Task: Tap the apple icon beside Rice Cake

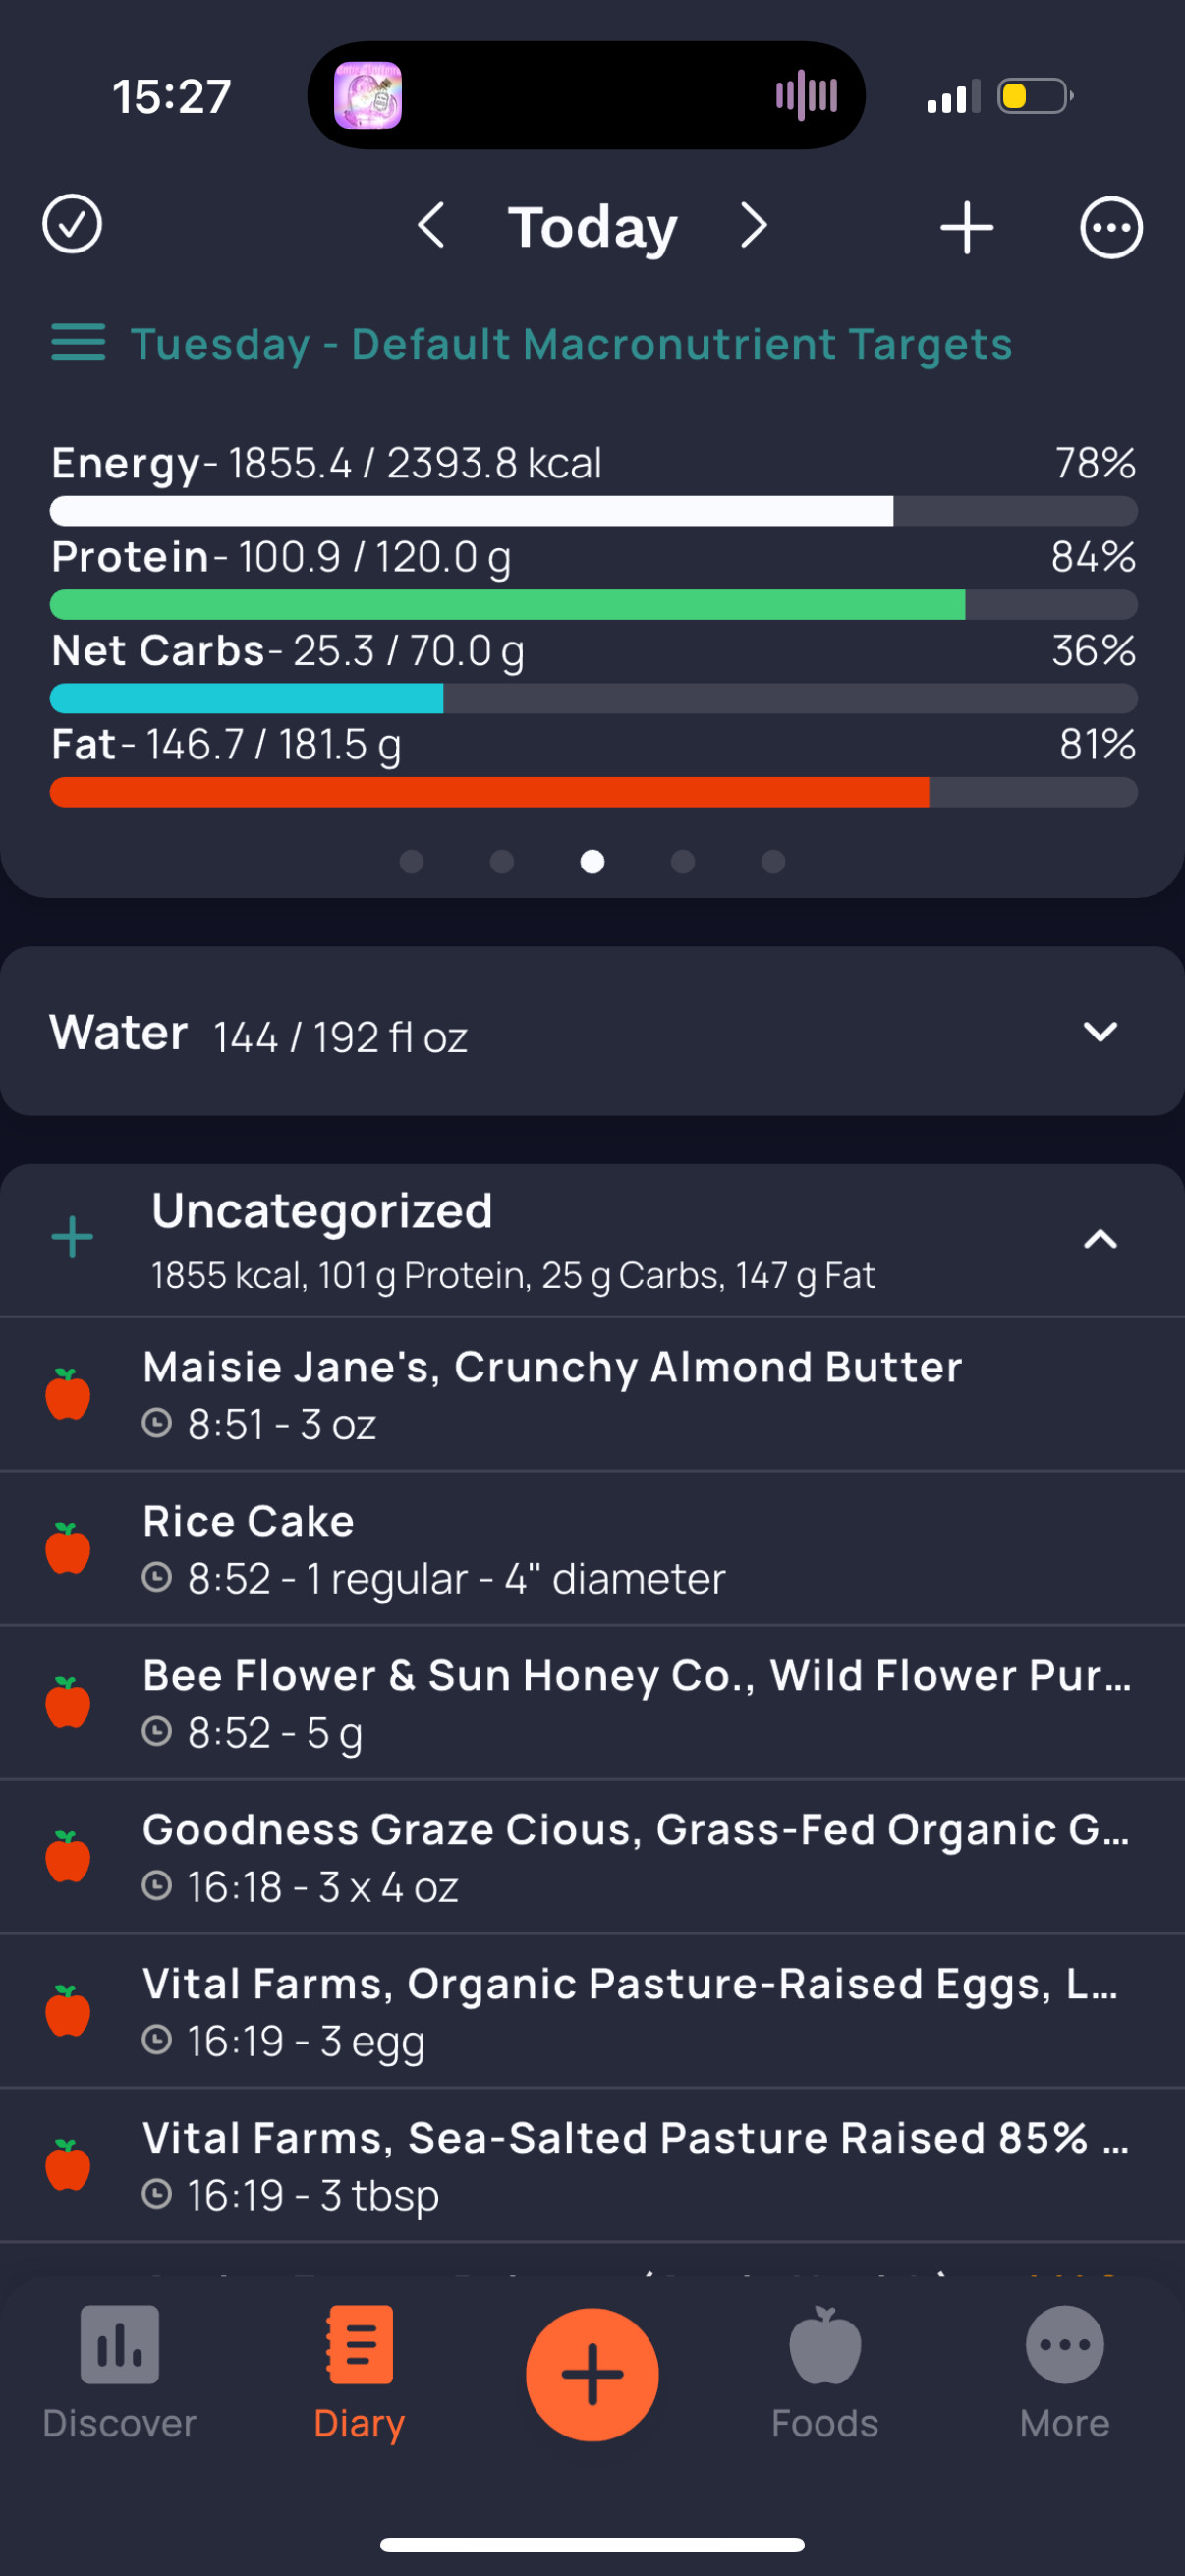Action: [x=68, y=1549]
